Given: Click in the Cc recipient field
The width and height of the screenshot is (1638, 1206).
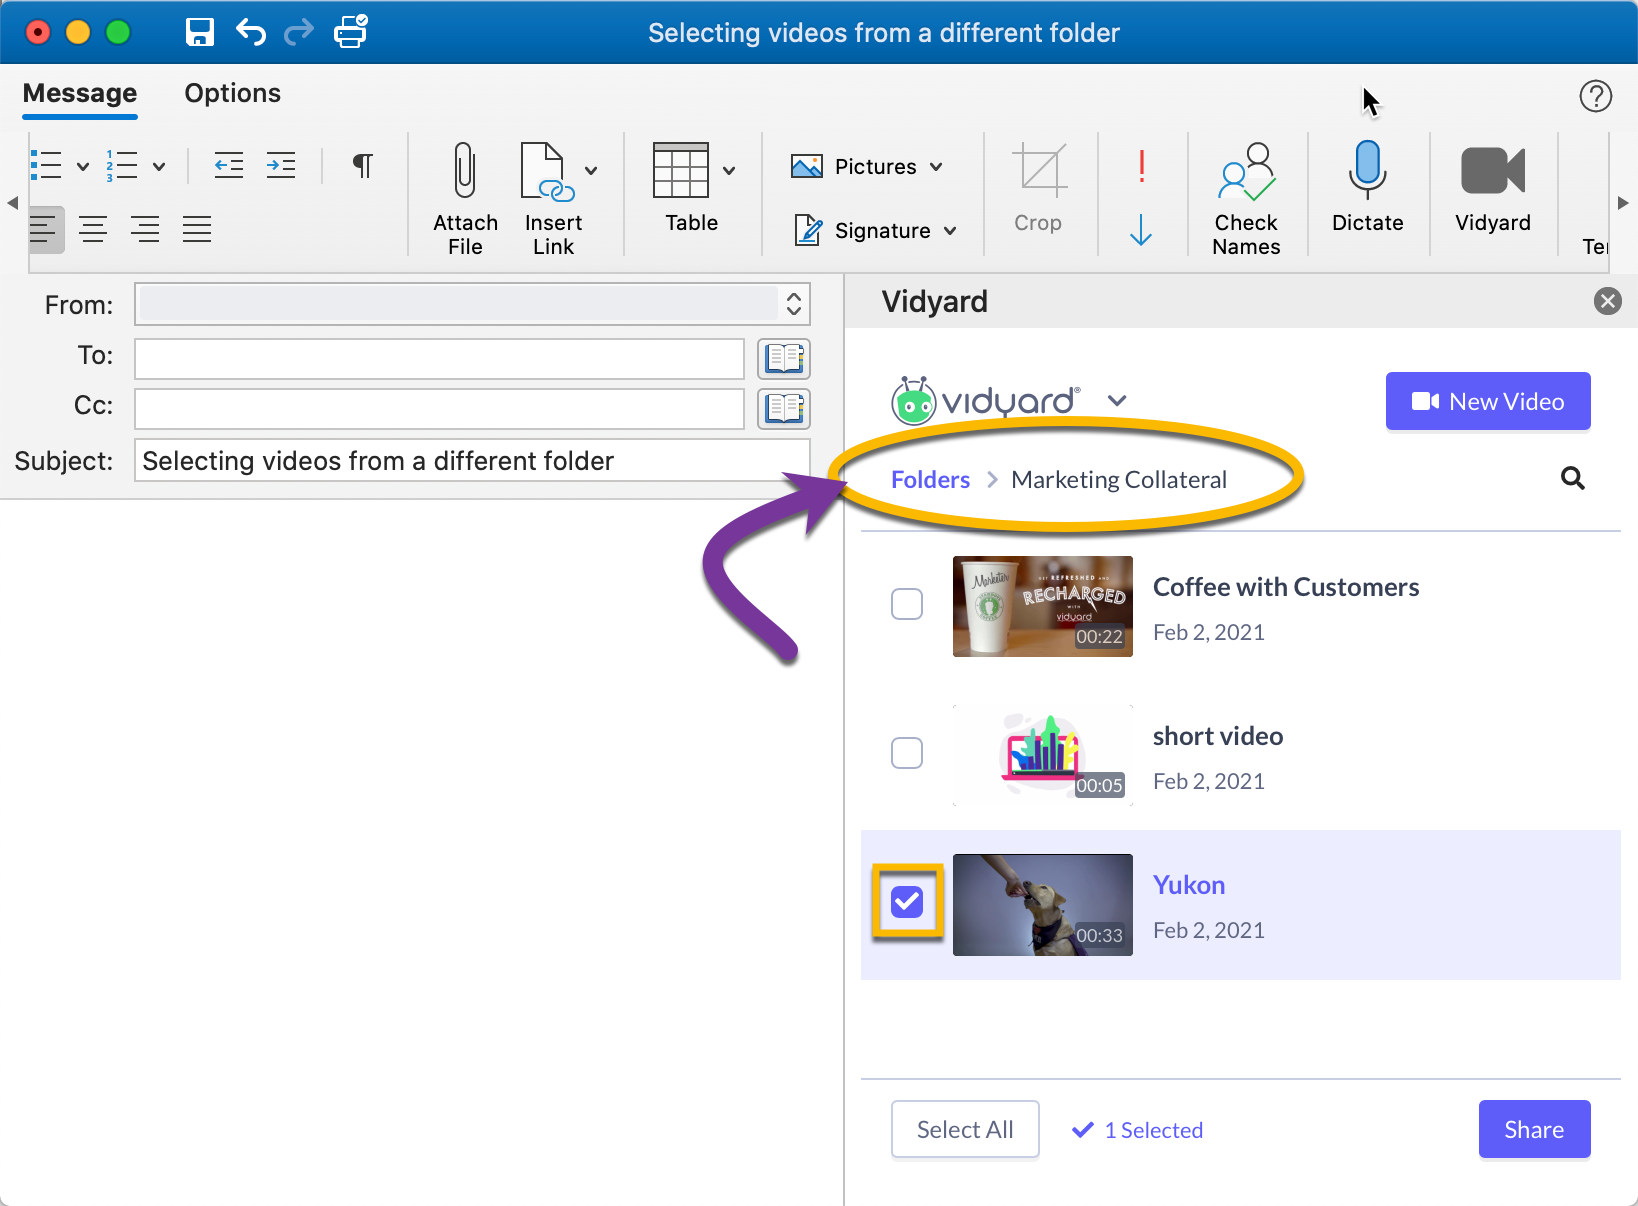Looking at the screenshot, I should pyautogui.click(x=439, y=409).
